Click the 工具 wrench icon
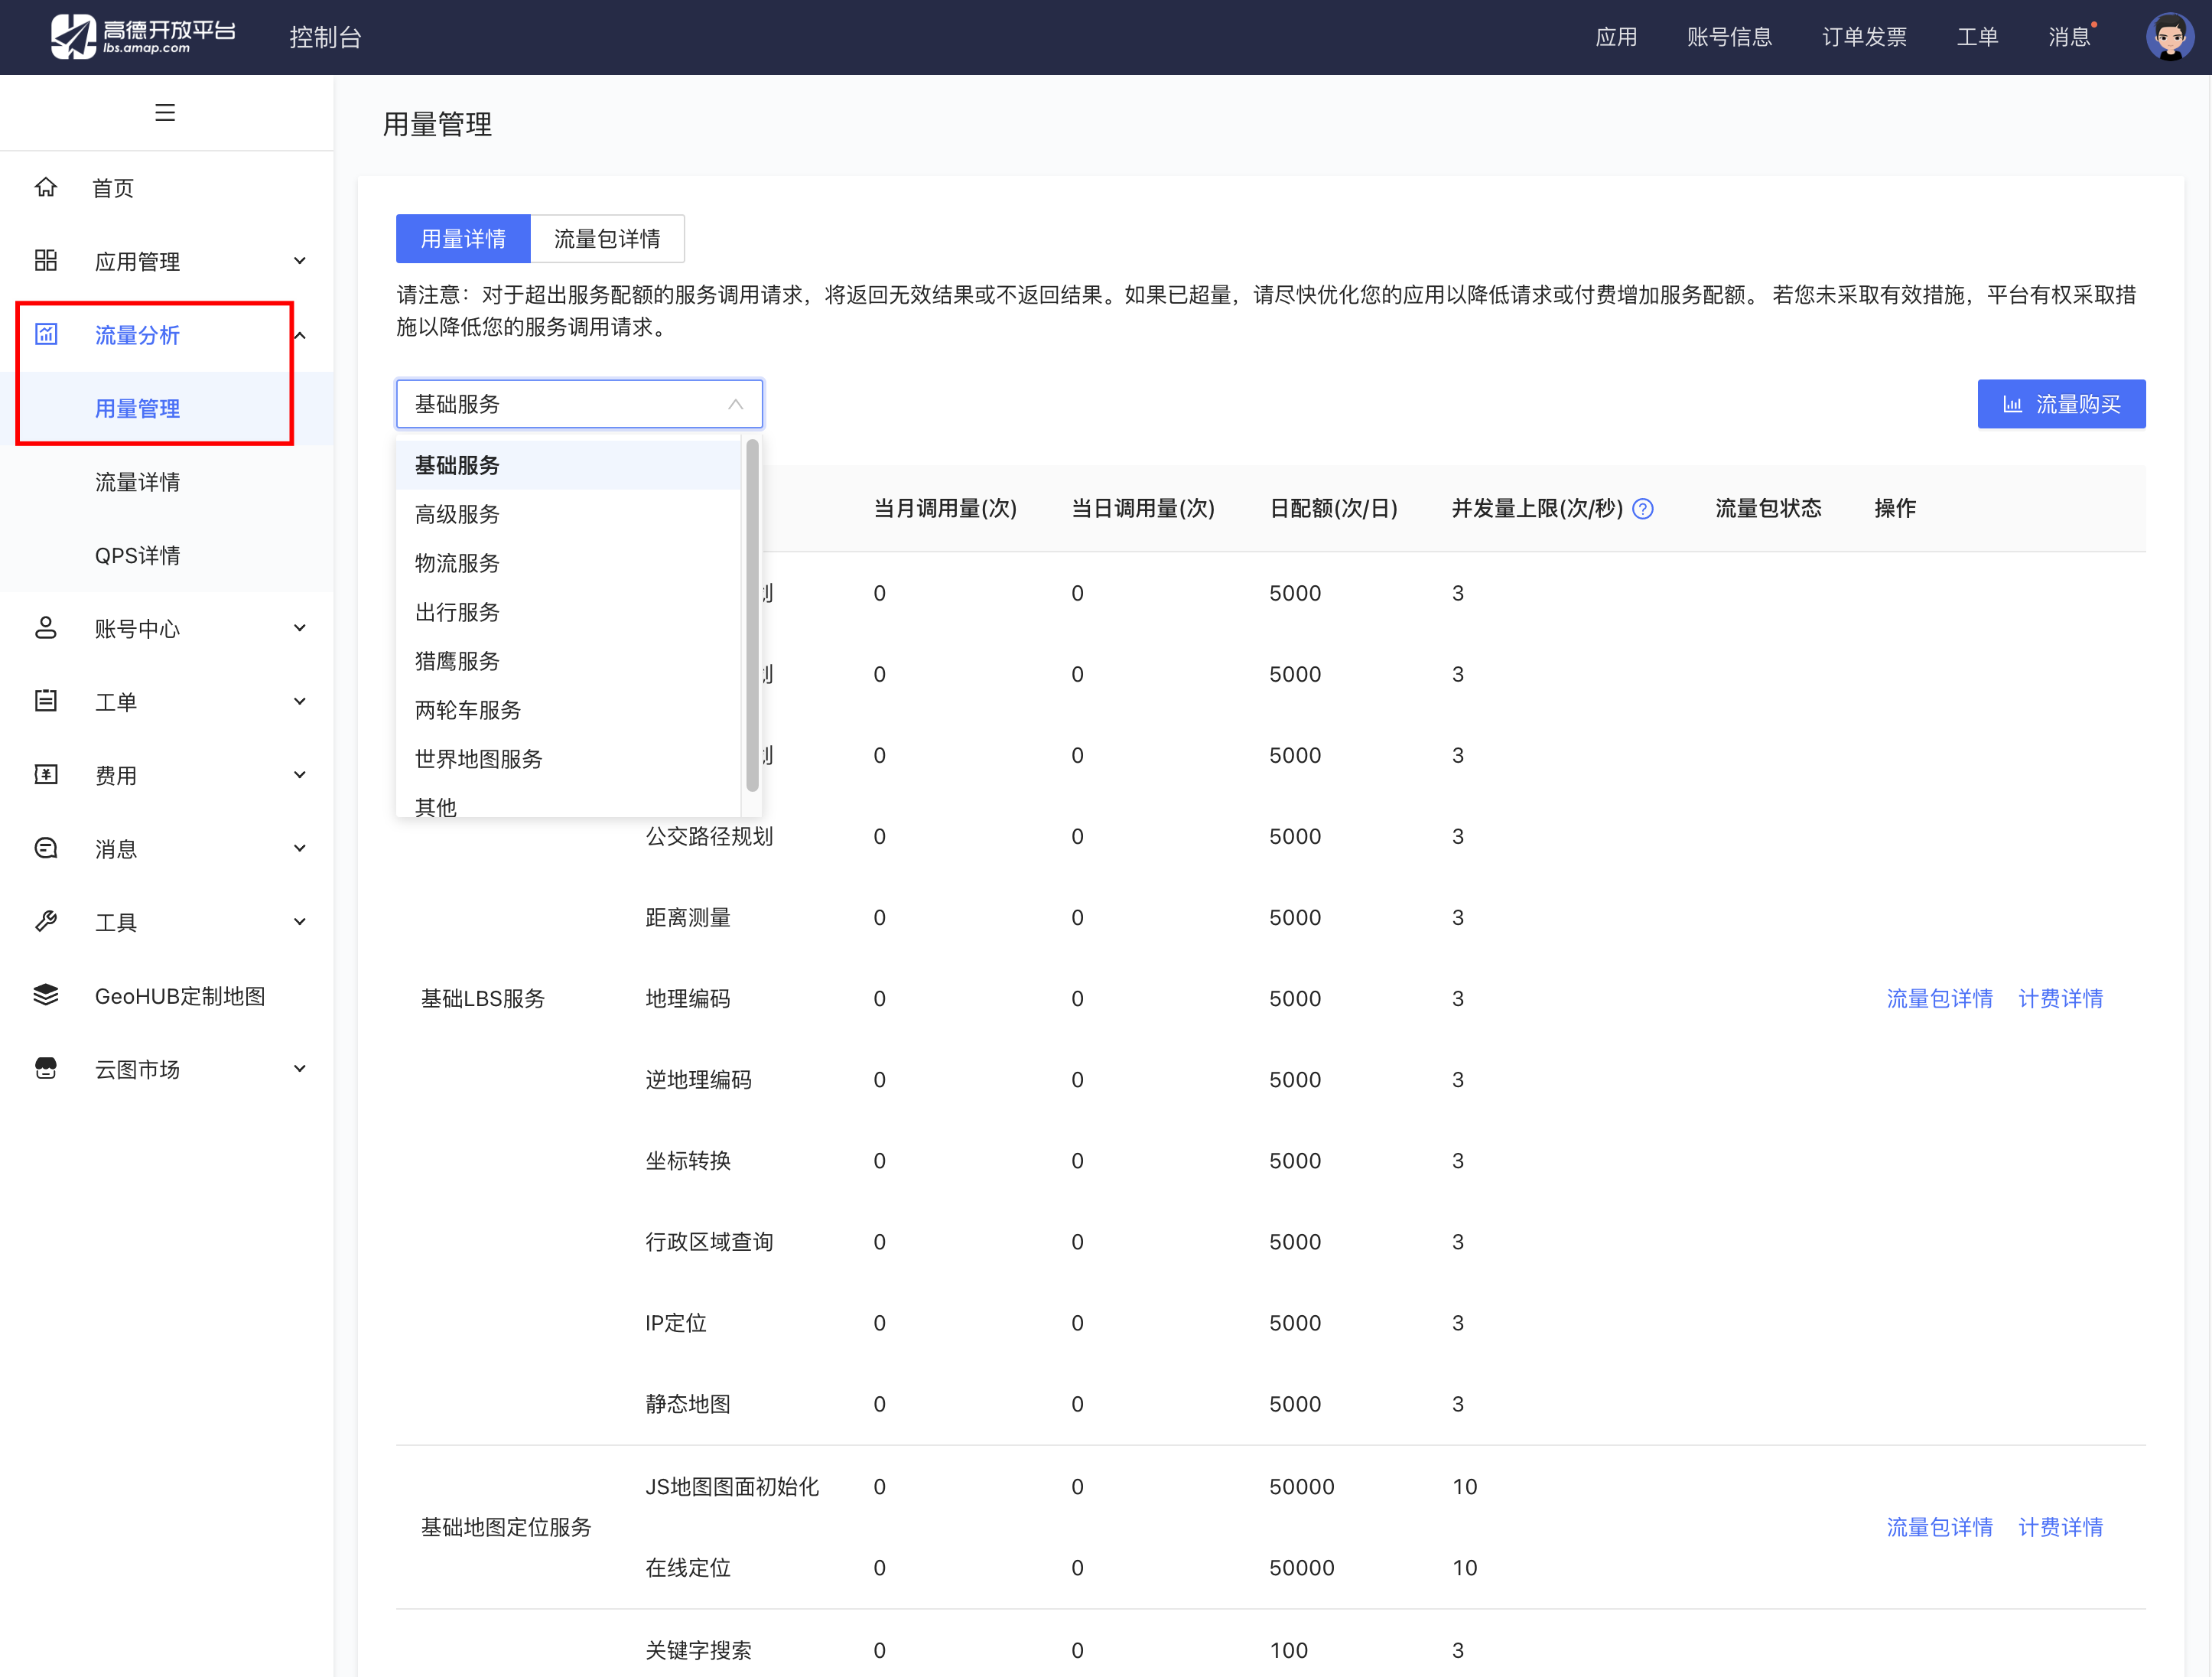The image size is (2212, 1677). point(46,921)
